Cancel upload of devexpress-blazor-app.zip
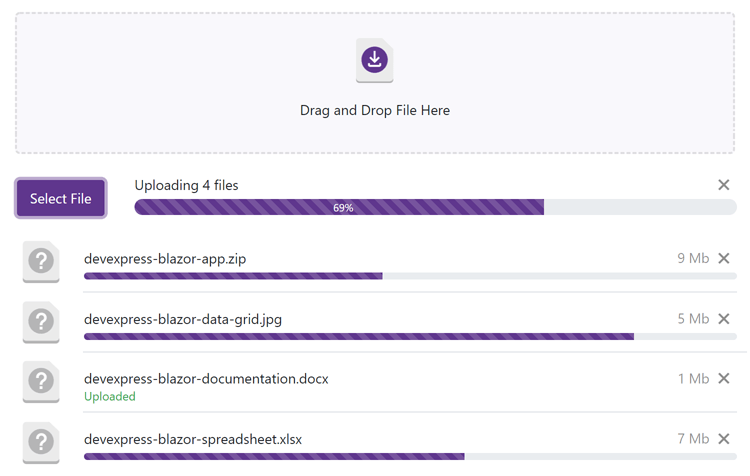This screenshot has height=476, width=750. point(724,259)
